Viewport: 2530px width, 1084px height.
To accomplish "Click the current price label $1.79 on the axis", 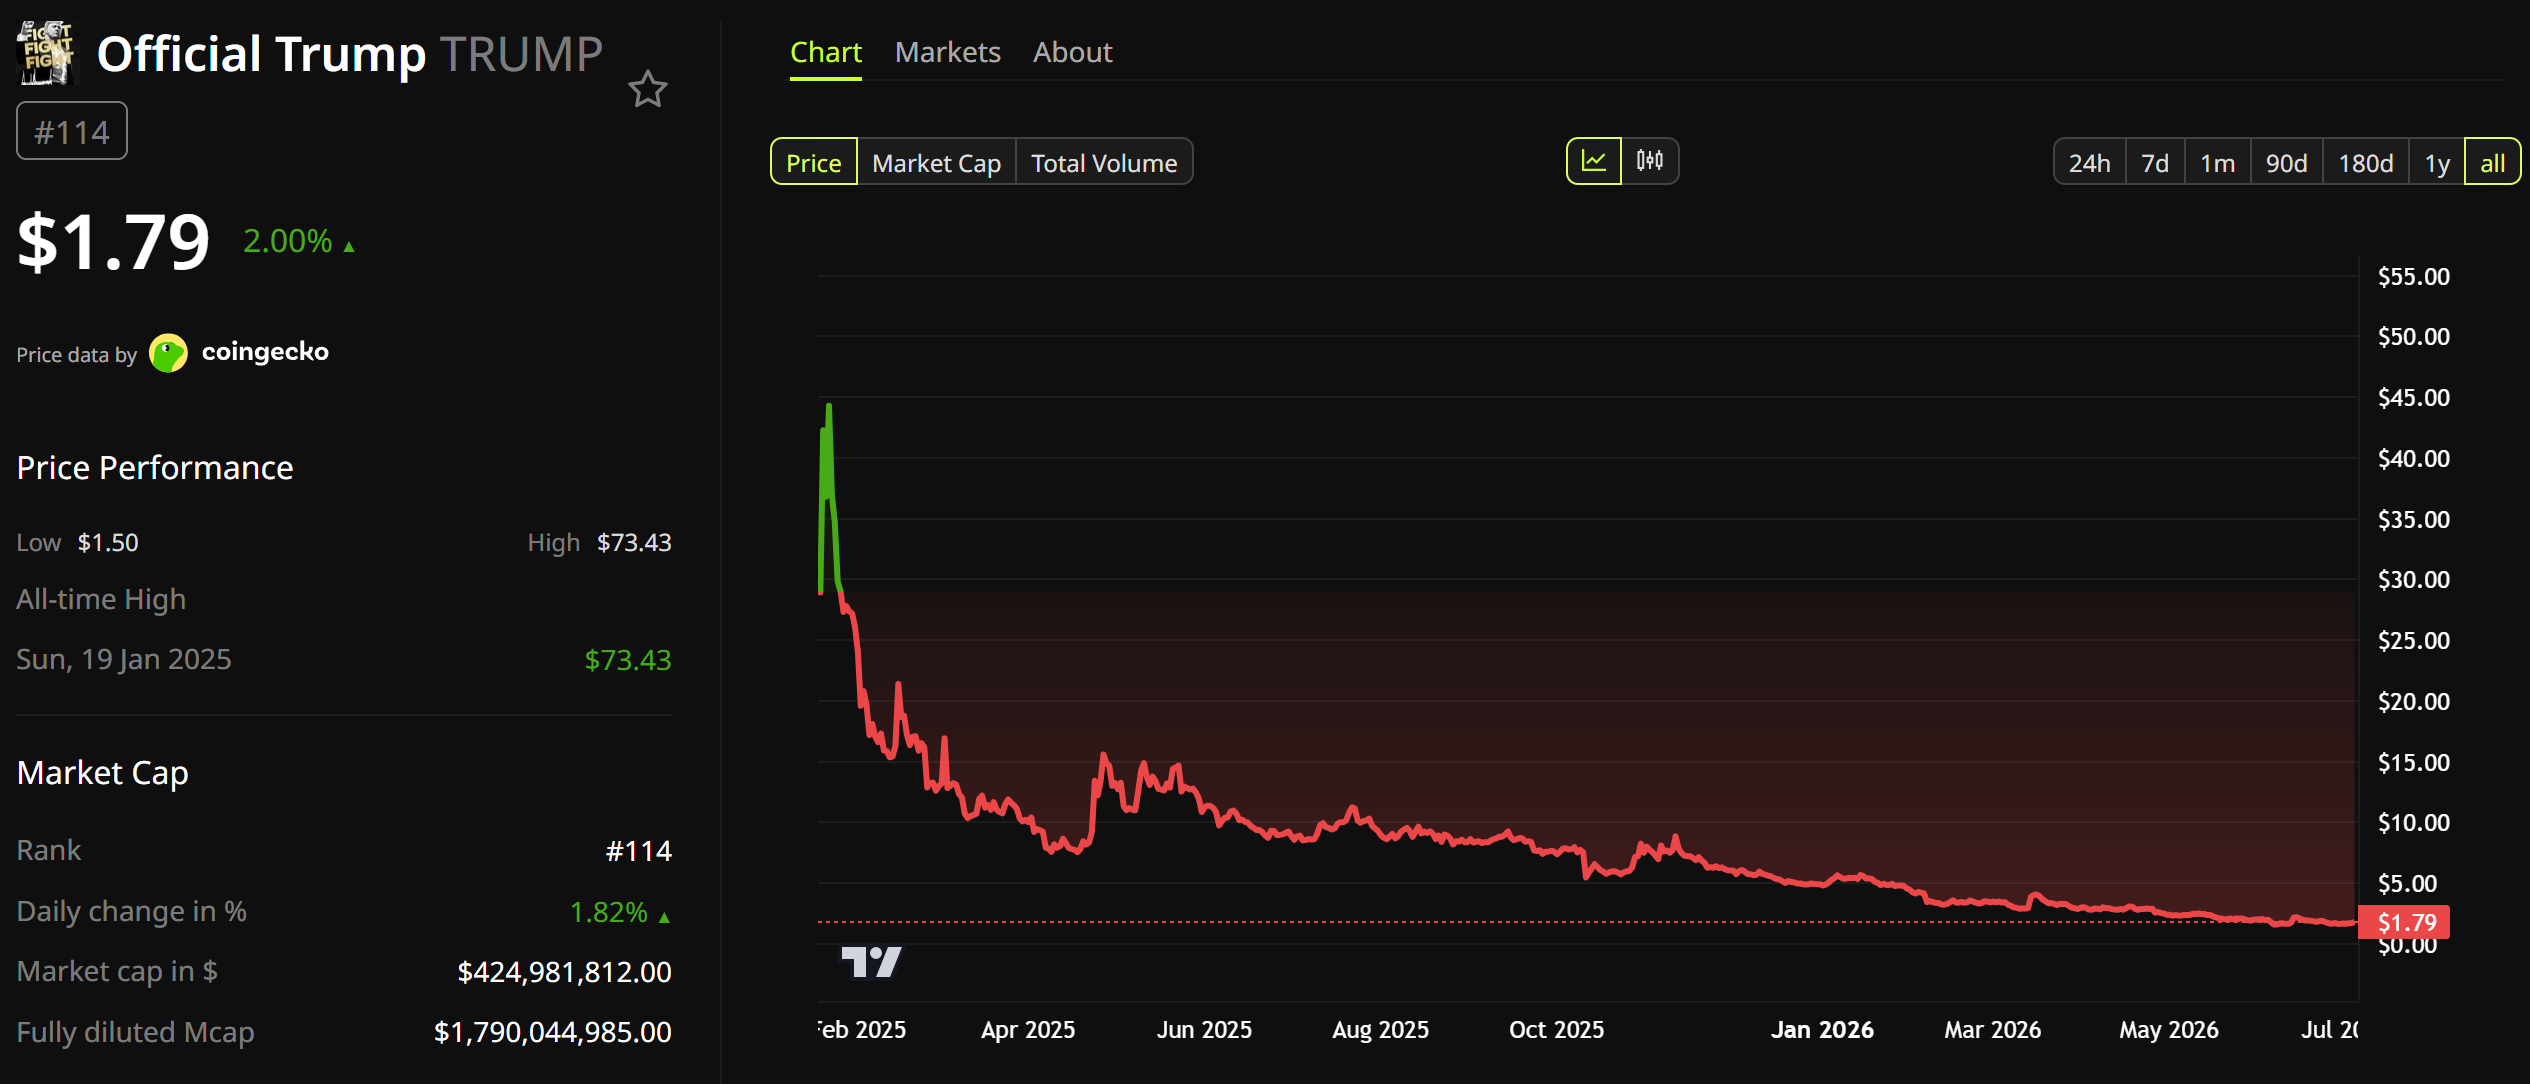I will [x=2404, y=922].
